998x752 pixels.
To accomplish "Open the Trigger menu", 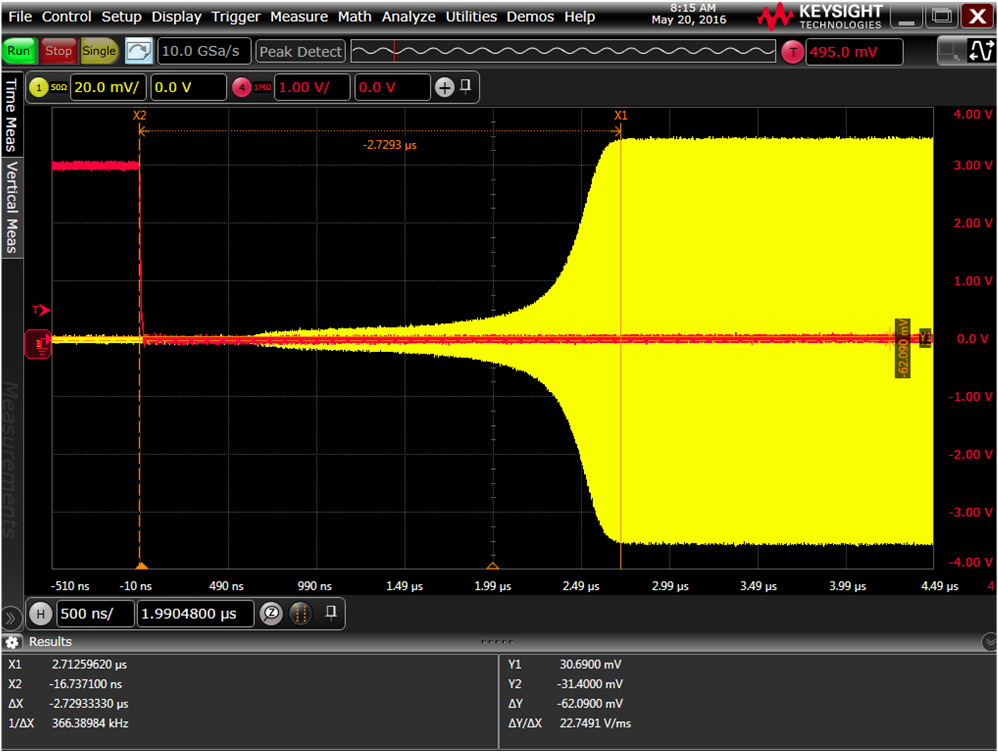I will pyautogui.click(x=236, y=17).
